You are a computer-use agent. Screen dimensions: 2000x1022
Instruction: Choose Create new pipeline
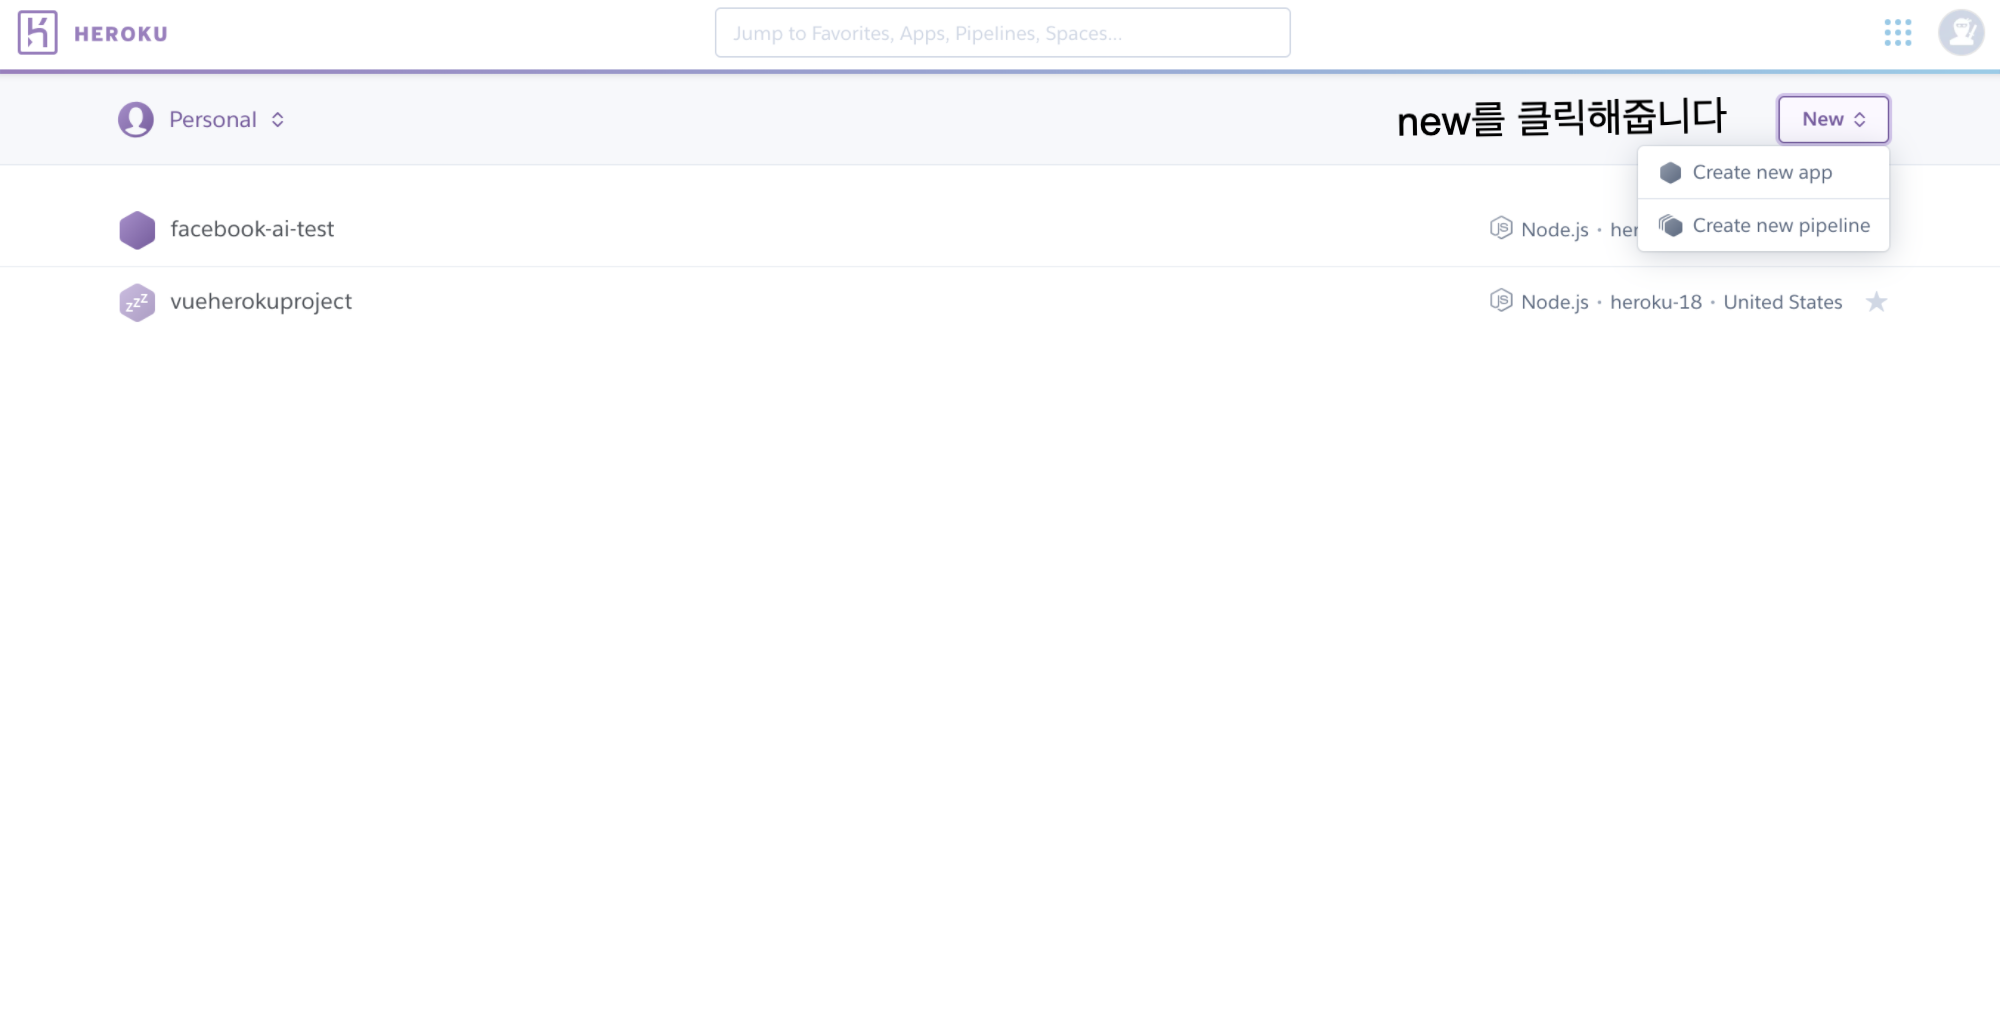pyautogui.click(x=1763, y=226)
